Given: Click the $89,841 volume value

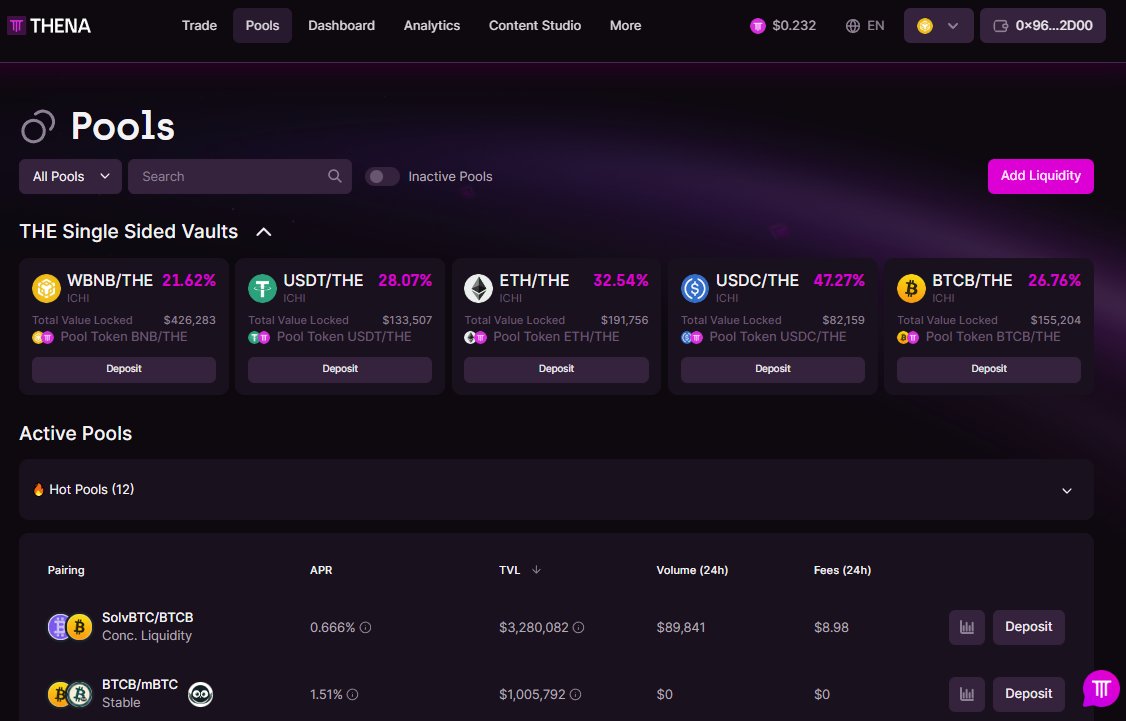Looking at the screenshot, I should pos(681,628).
